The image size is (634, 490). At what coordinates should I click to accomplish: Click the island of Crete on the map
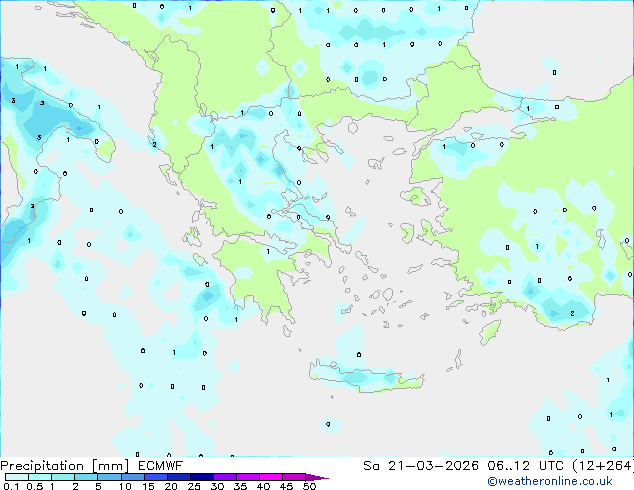coord(366,376)
